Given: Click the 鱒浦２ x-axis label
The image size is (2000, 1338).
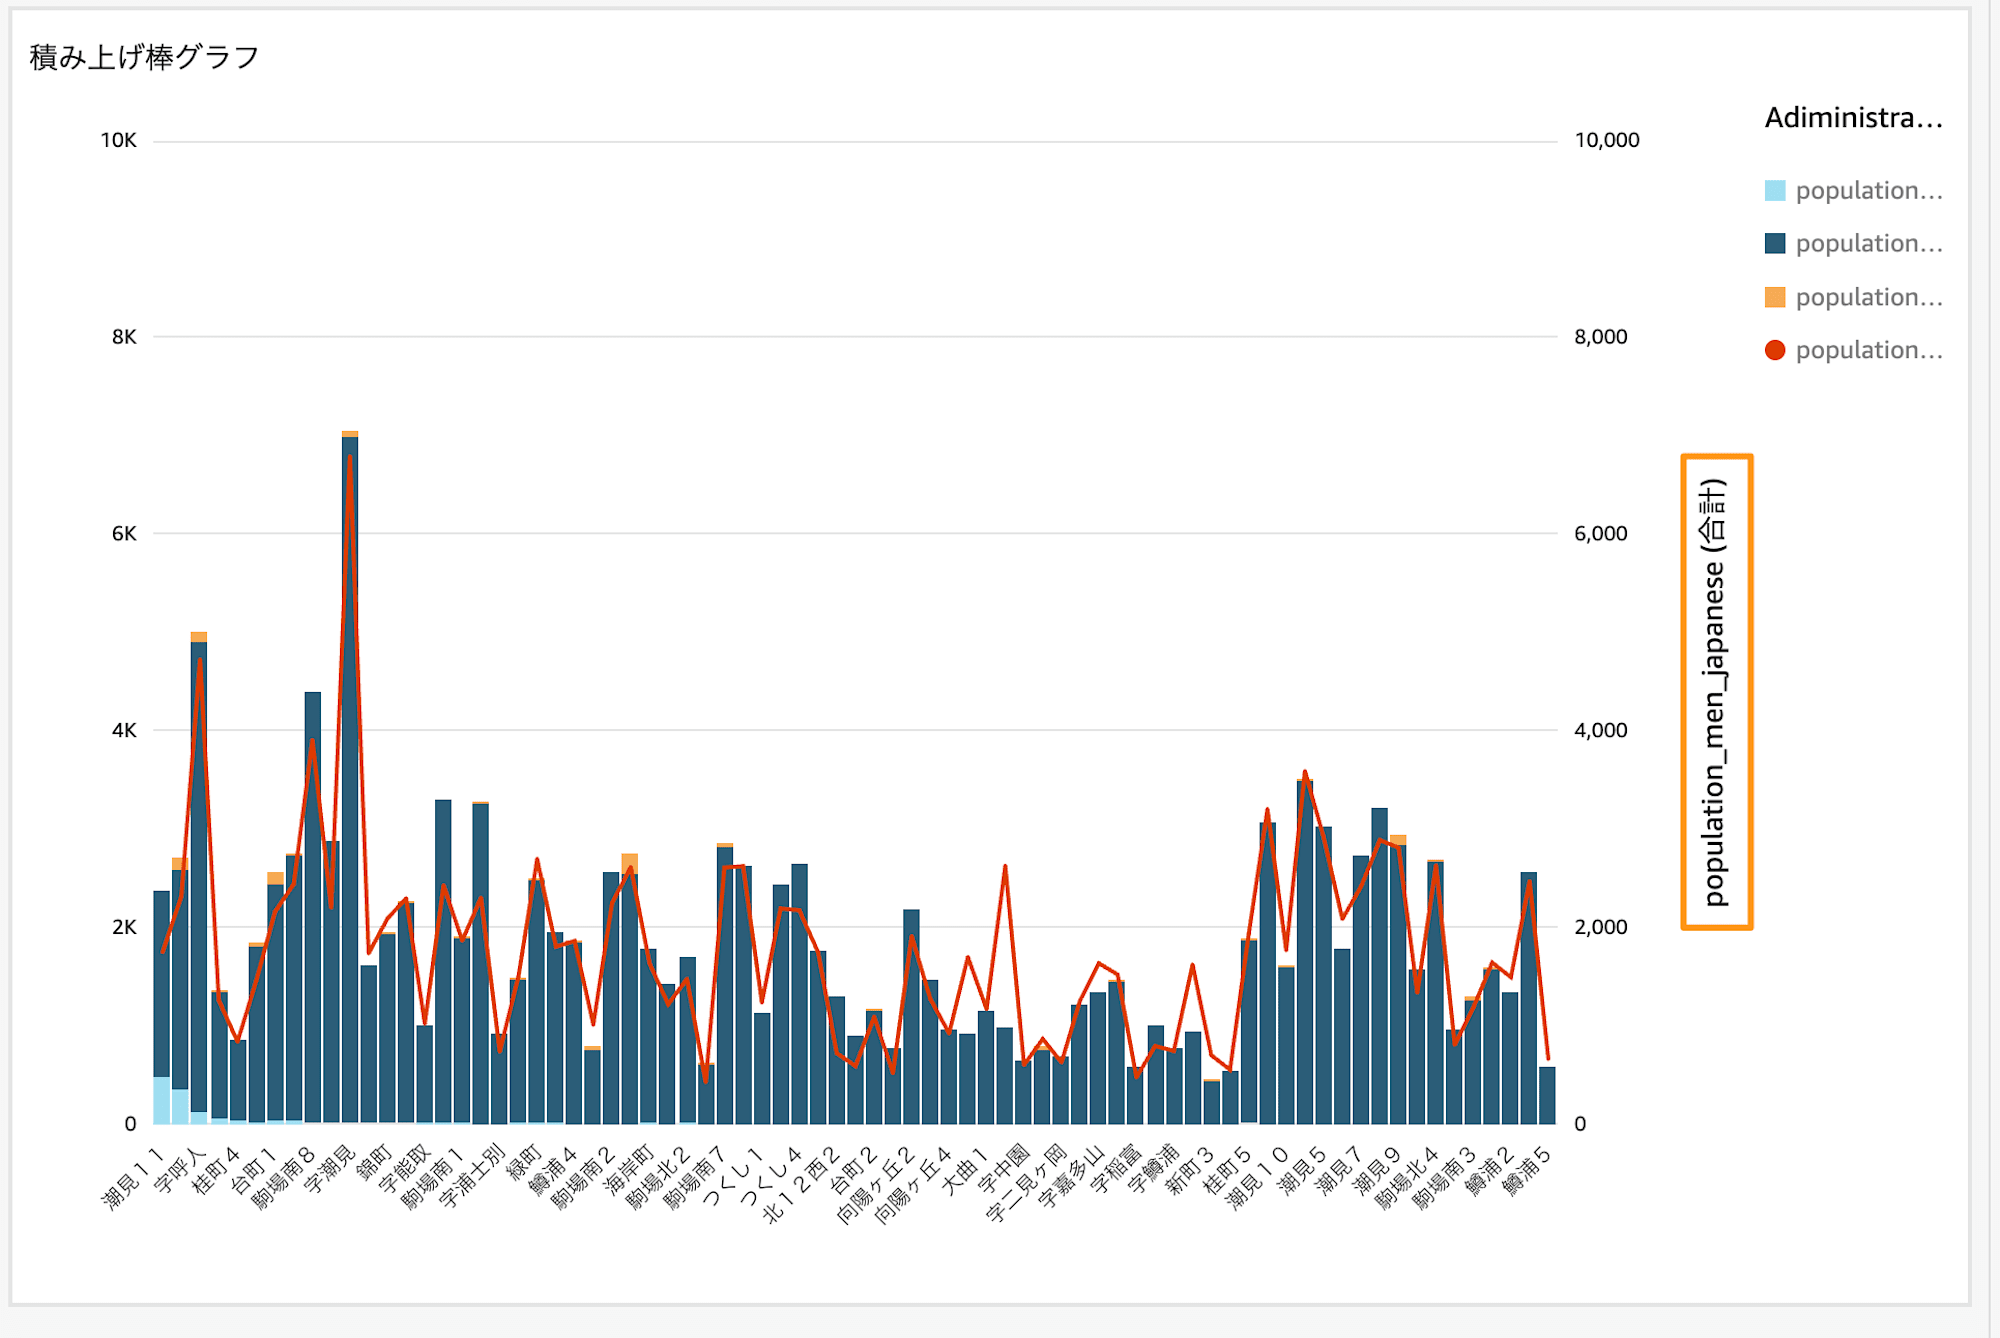Looking at the screenshot, I should 1489,1170.
